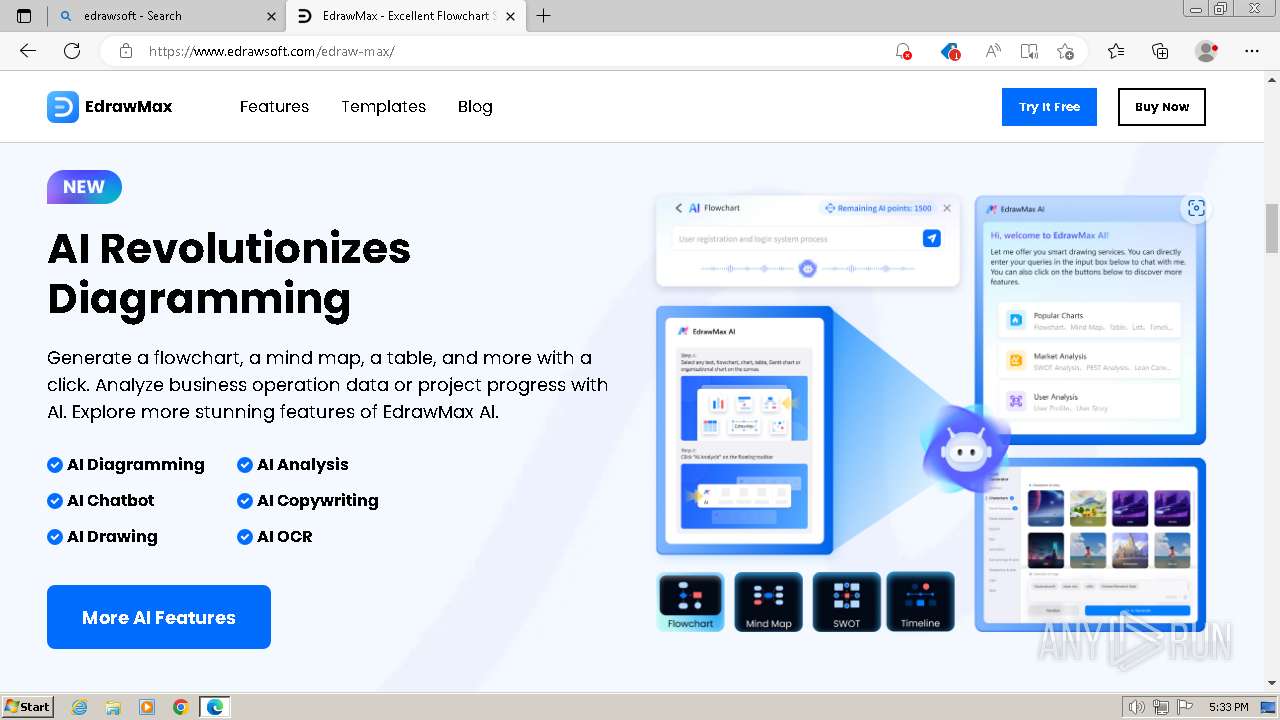
Task: Click the Start button
Action: [x=28, y=706]
